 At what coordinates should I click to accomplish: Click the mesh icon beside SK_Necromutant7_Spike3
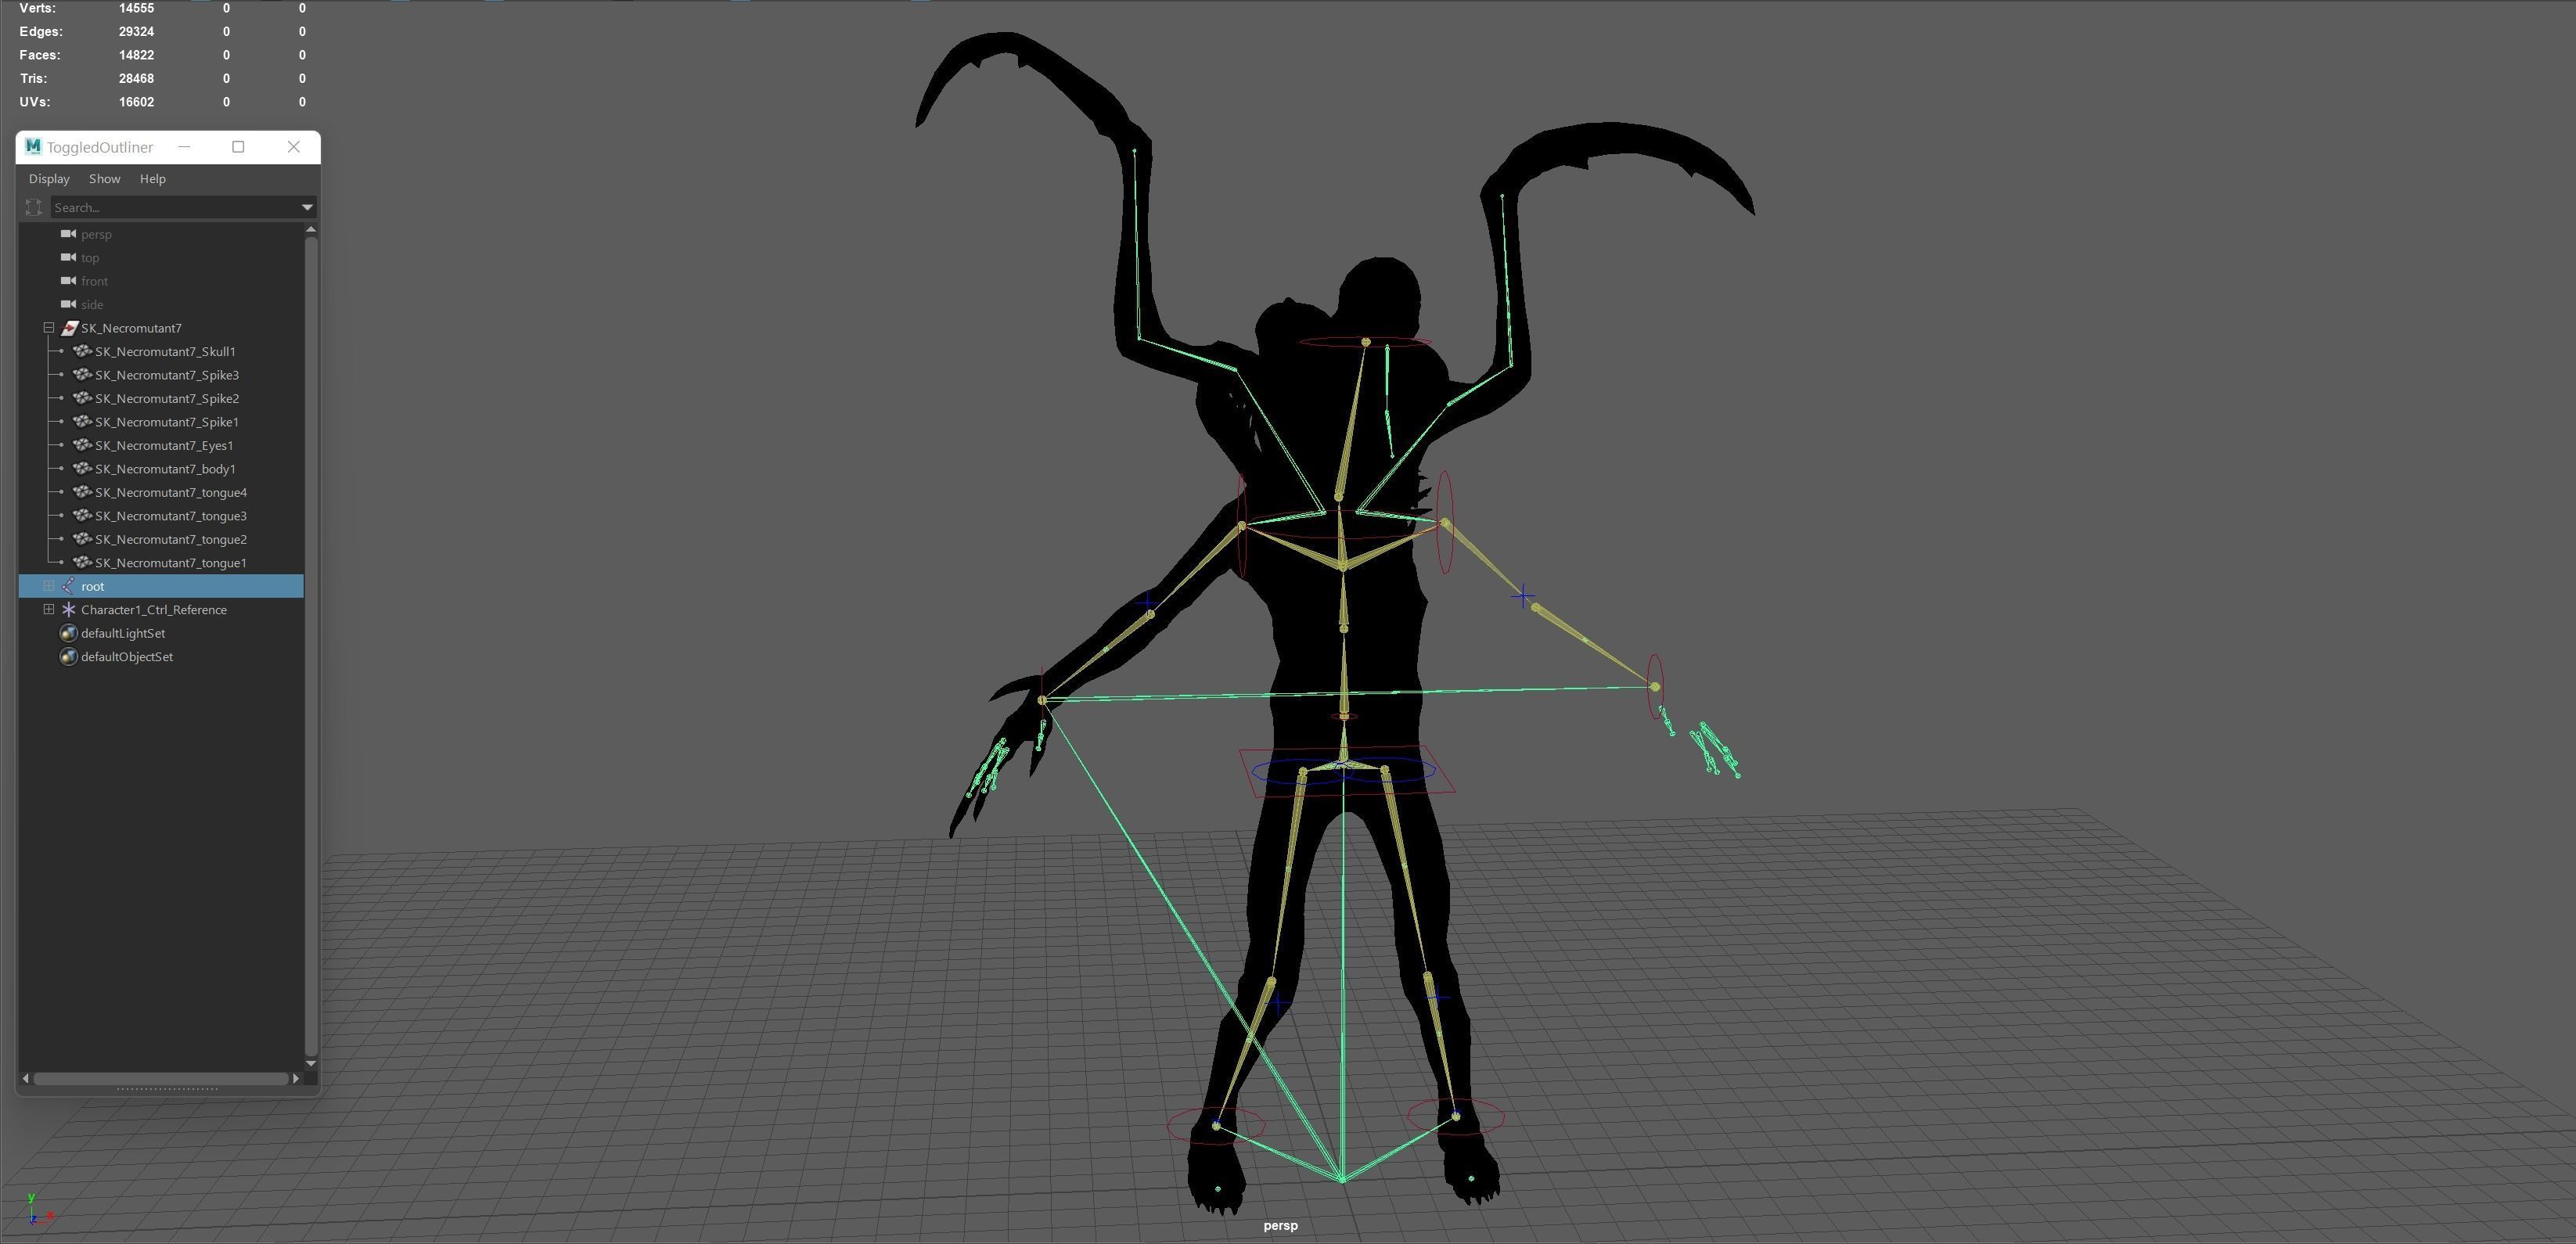point(82,375)
